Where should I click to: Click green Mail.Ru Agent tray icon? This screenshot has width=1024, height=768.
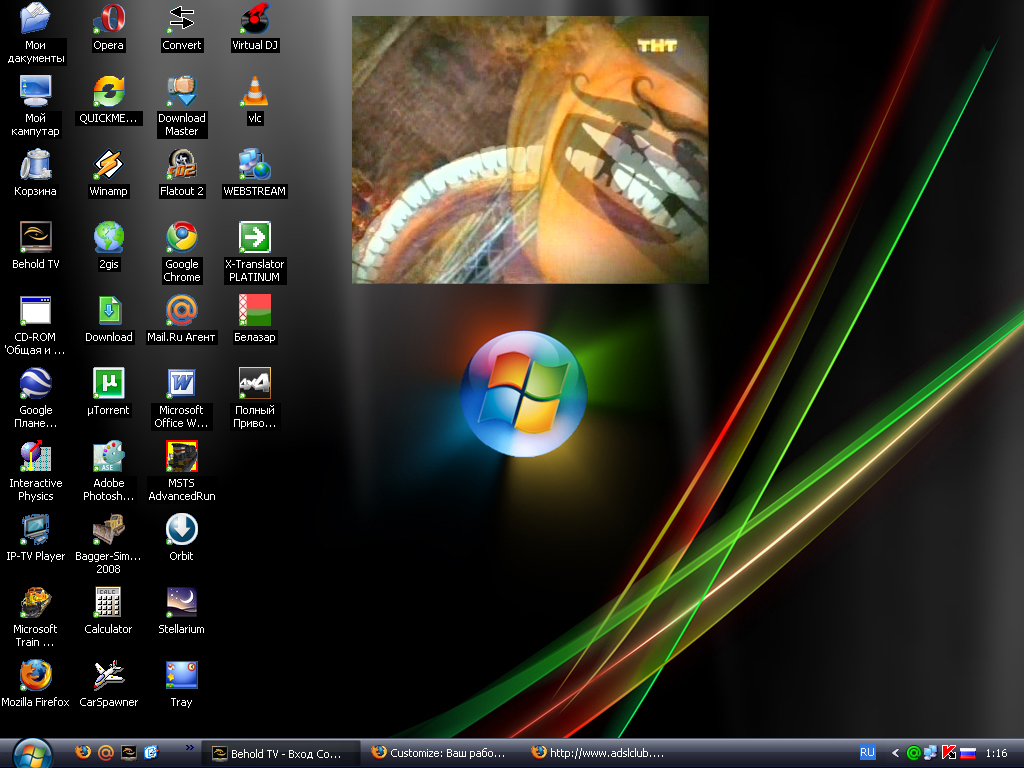coord(914,753)
